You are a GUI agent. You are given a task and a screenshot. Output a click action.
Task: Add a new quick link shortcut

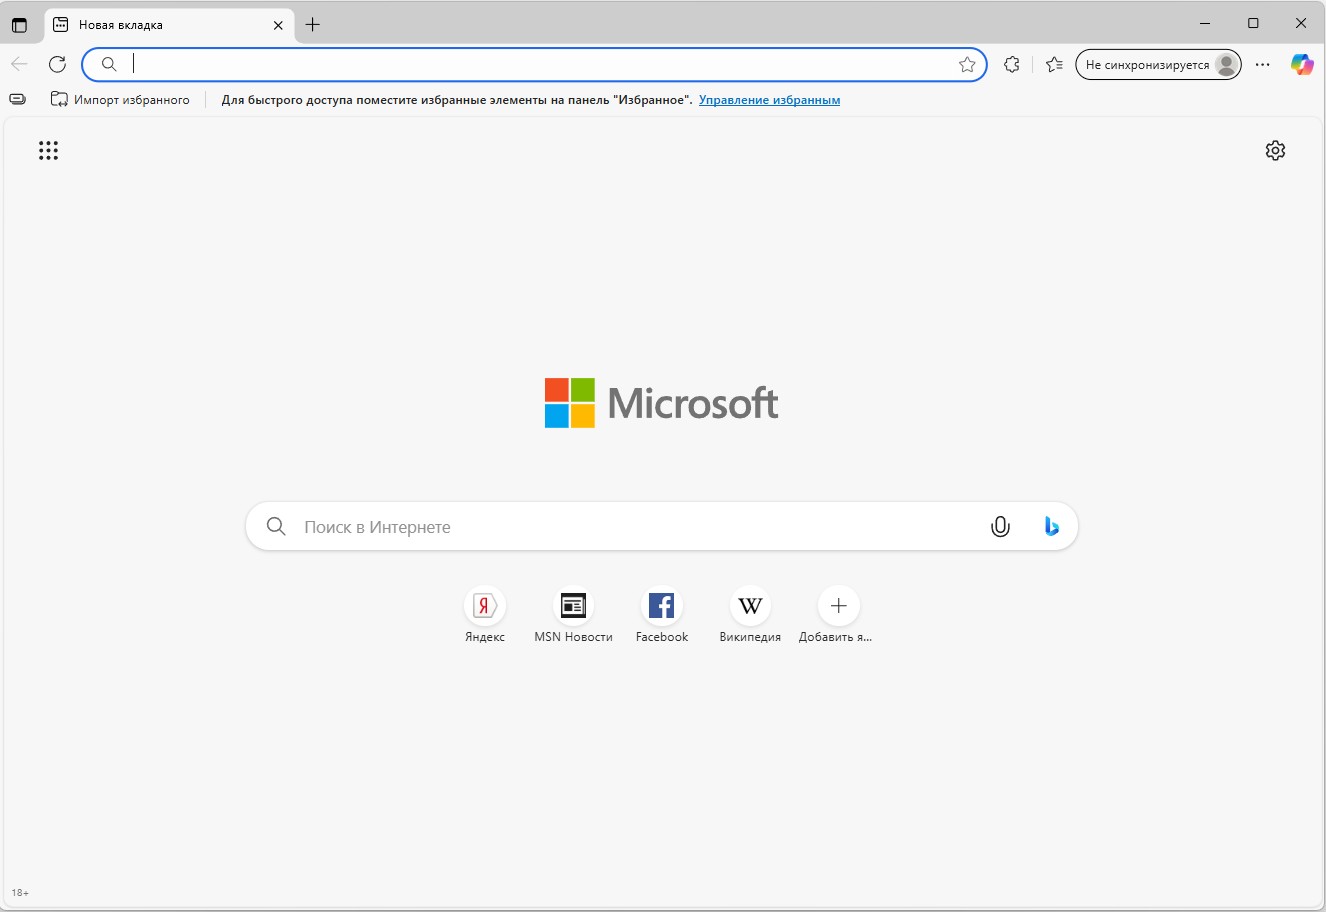tap(838, 606)
